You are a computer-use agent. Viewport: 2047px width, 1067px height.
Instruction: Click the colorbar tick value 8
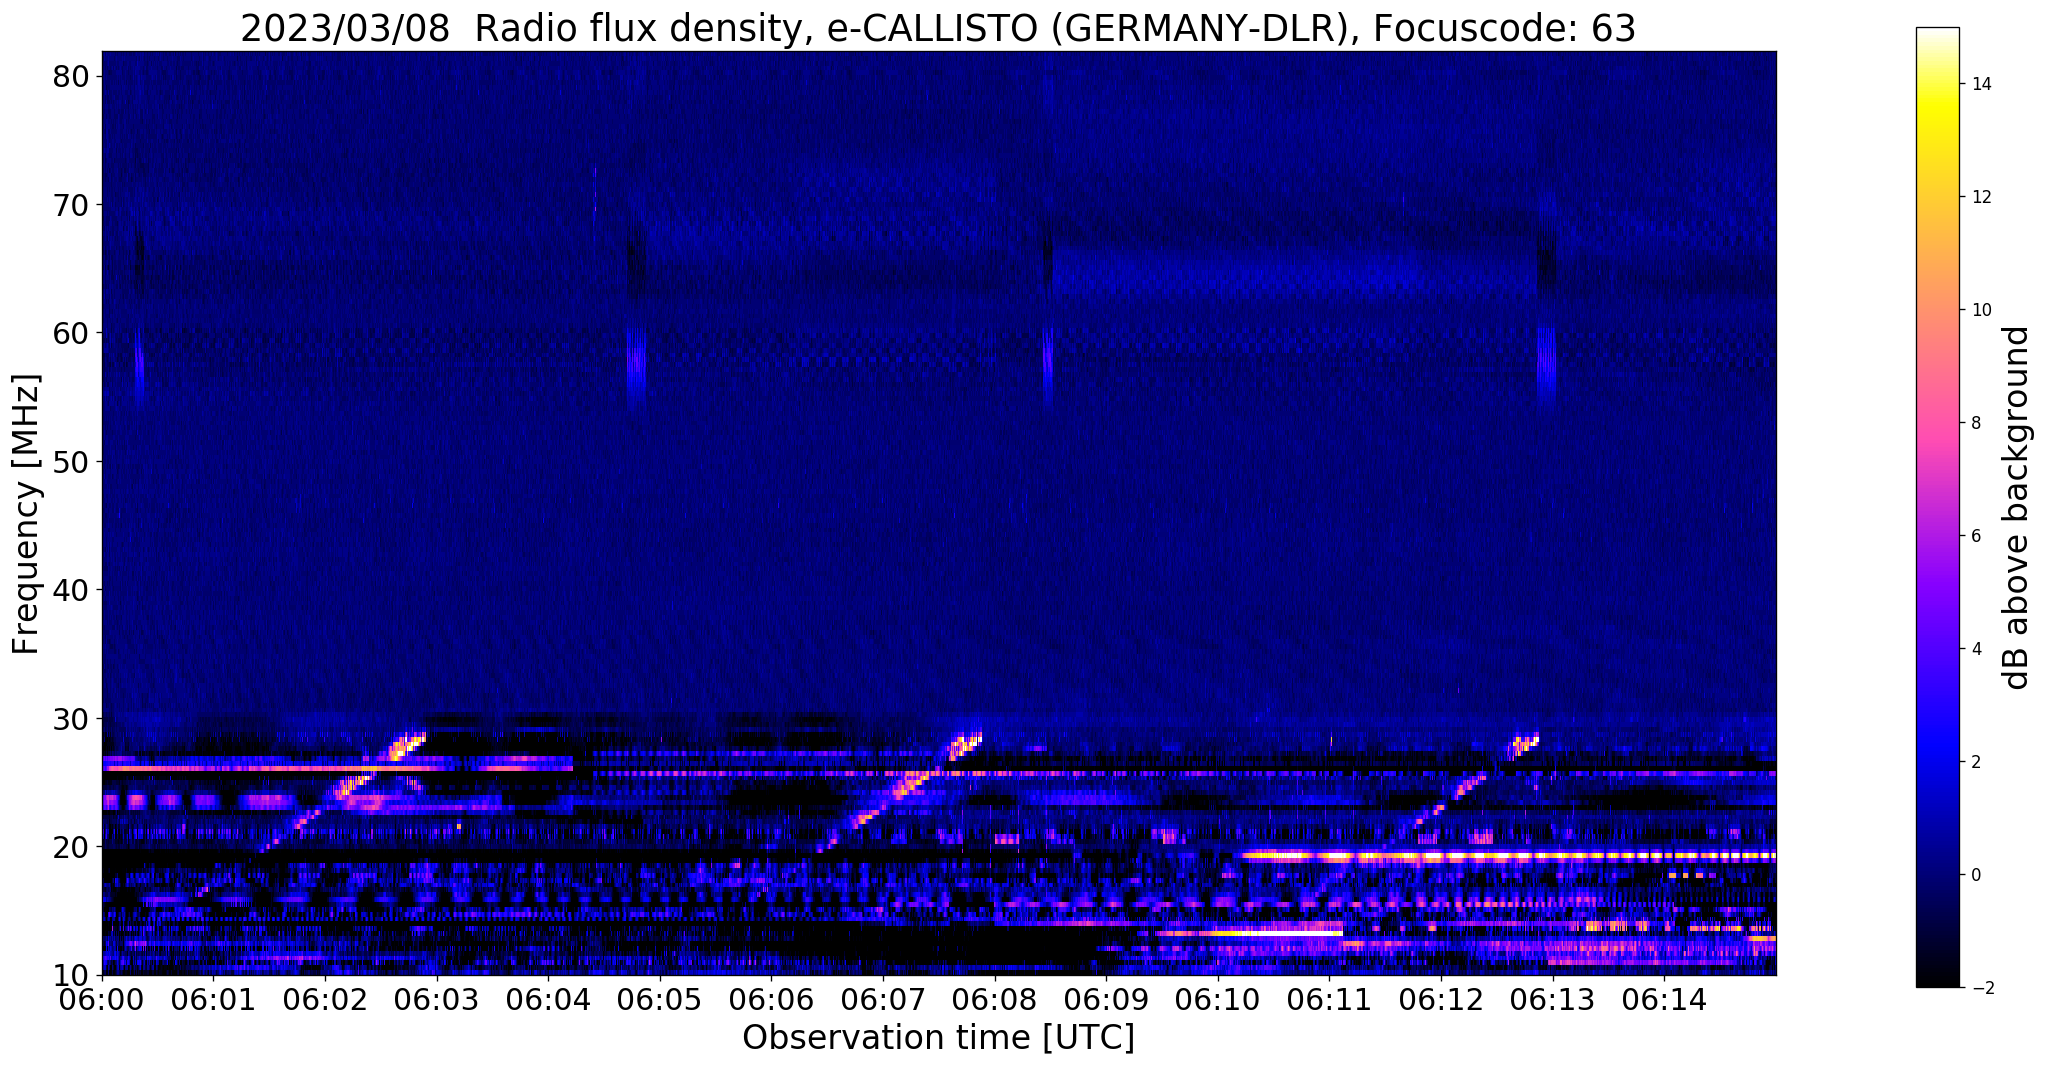pyautogui.click(x=1975, y=423)
